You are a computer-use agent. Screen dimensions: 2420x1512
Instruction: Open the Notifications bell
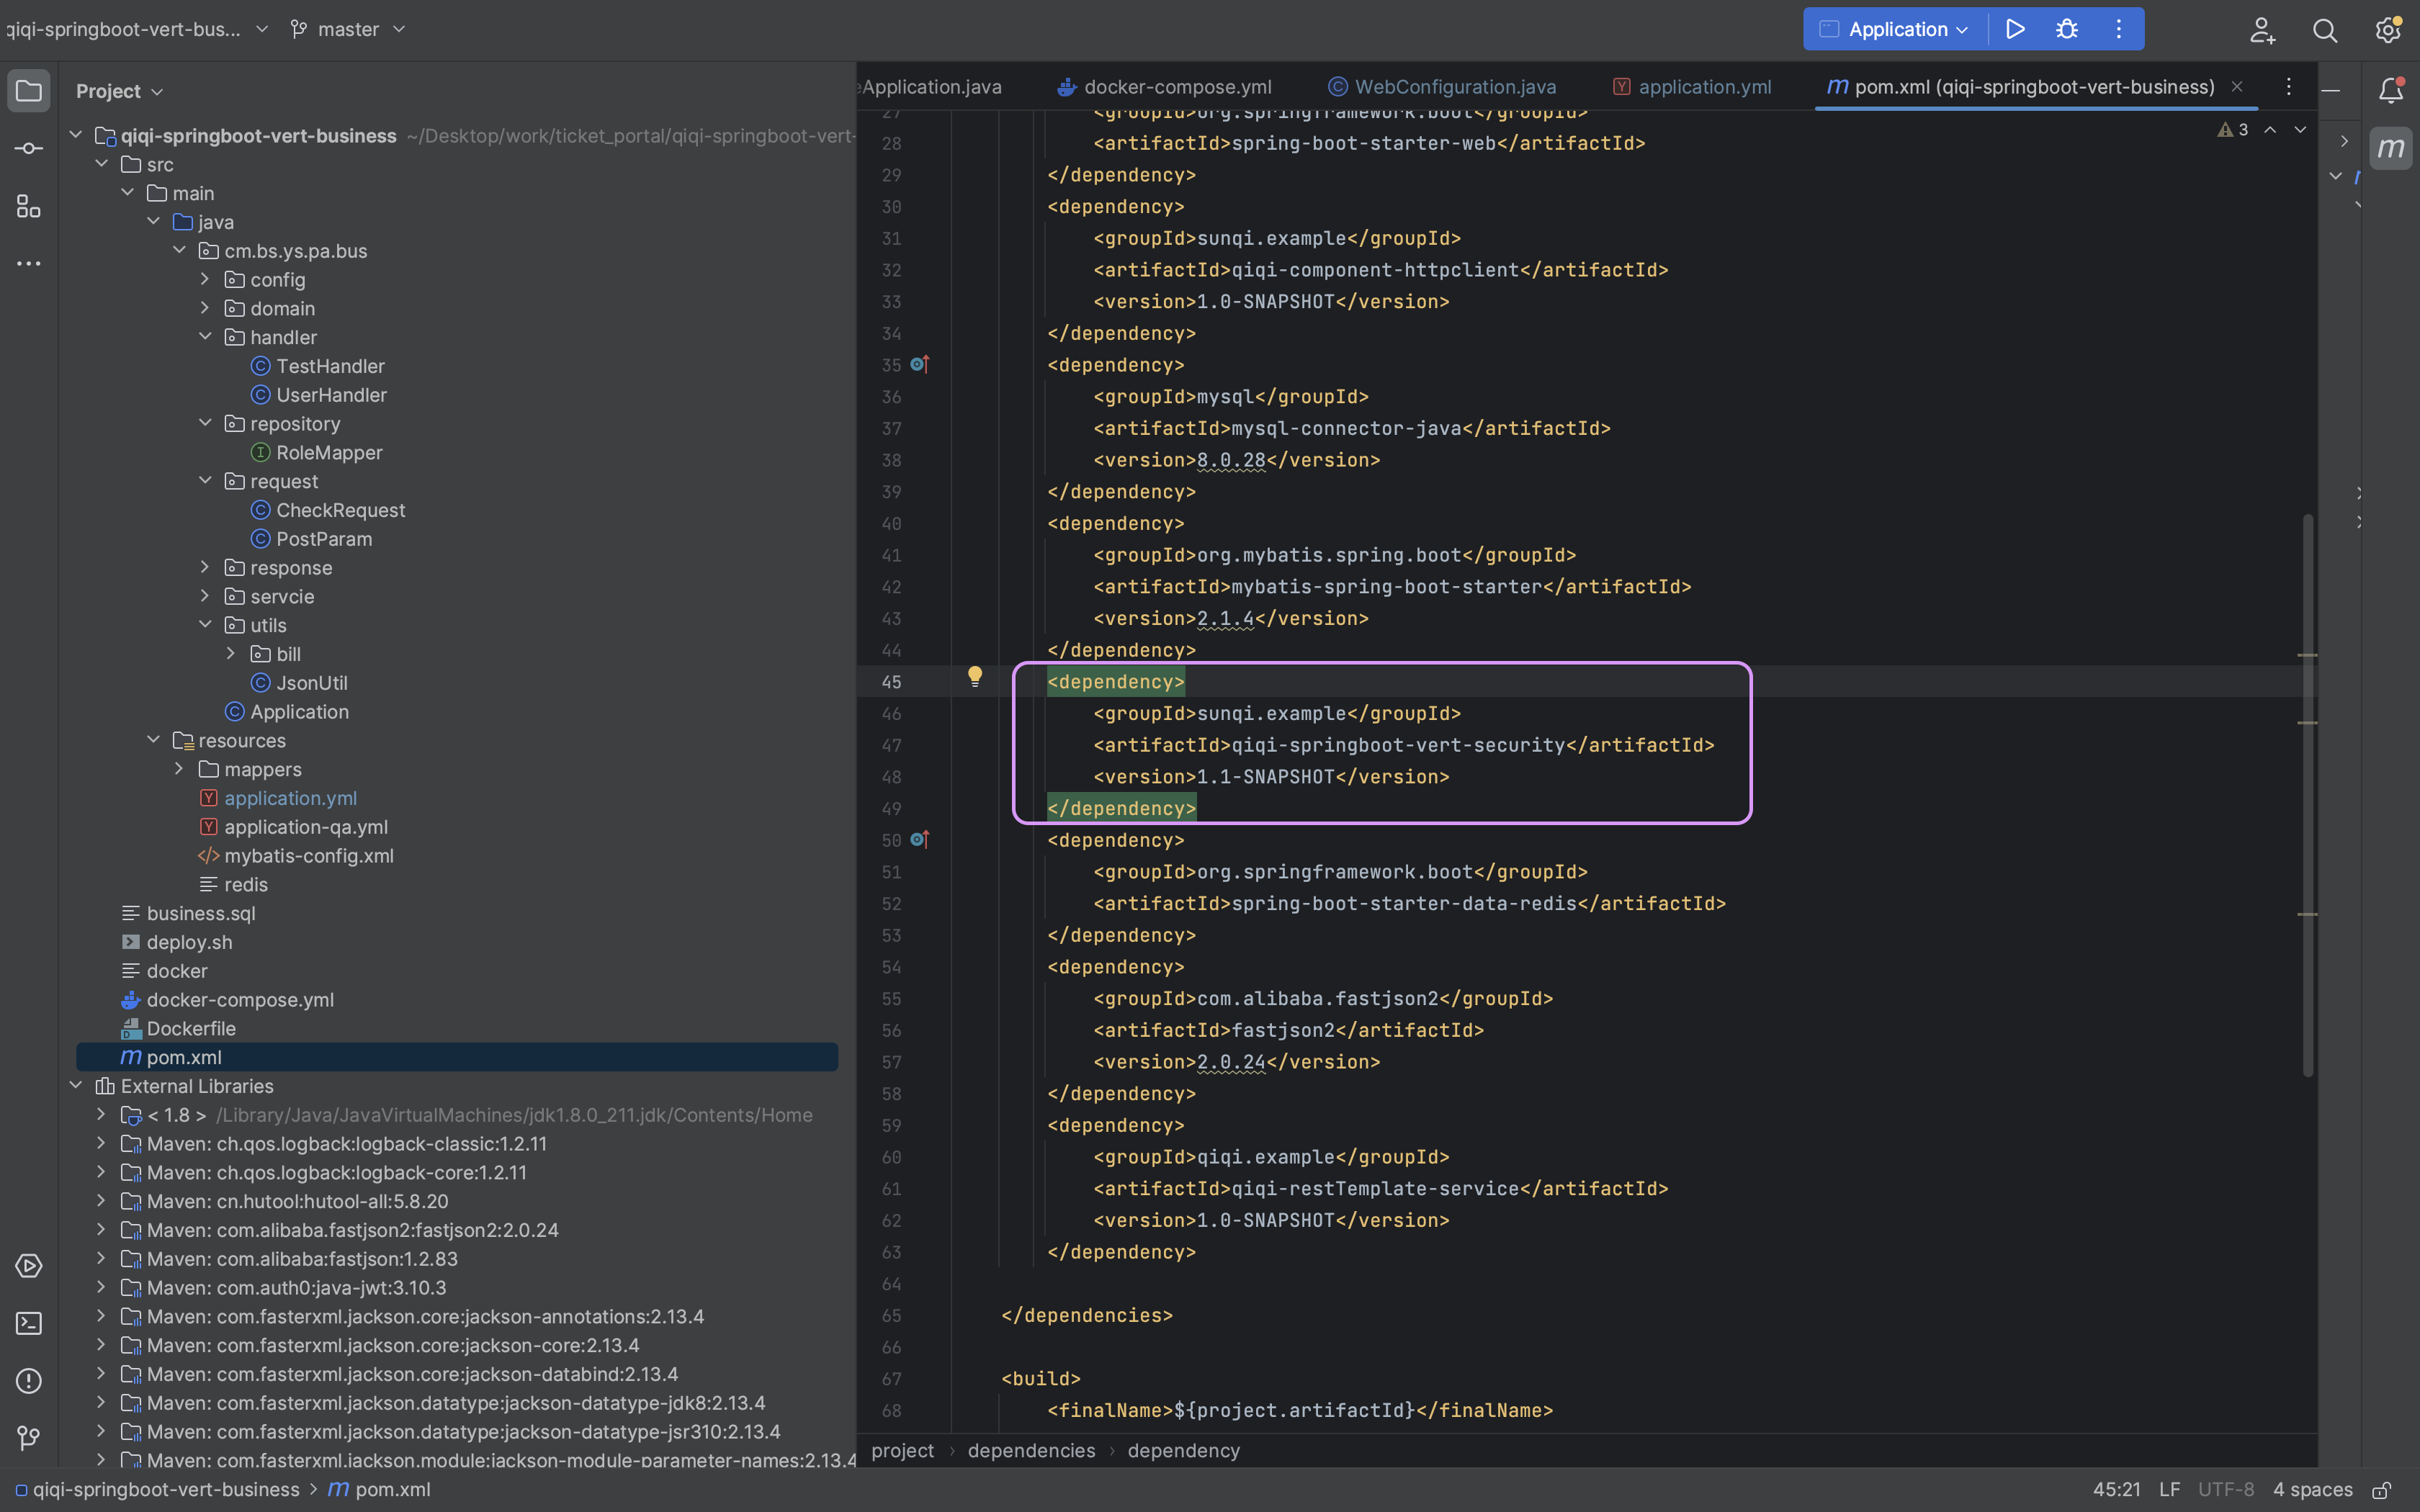coord(2391,91)
